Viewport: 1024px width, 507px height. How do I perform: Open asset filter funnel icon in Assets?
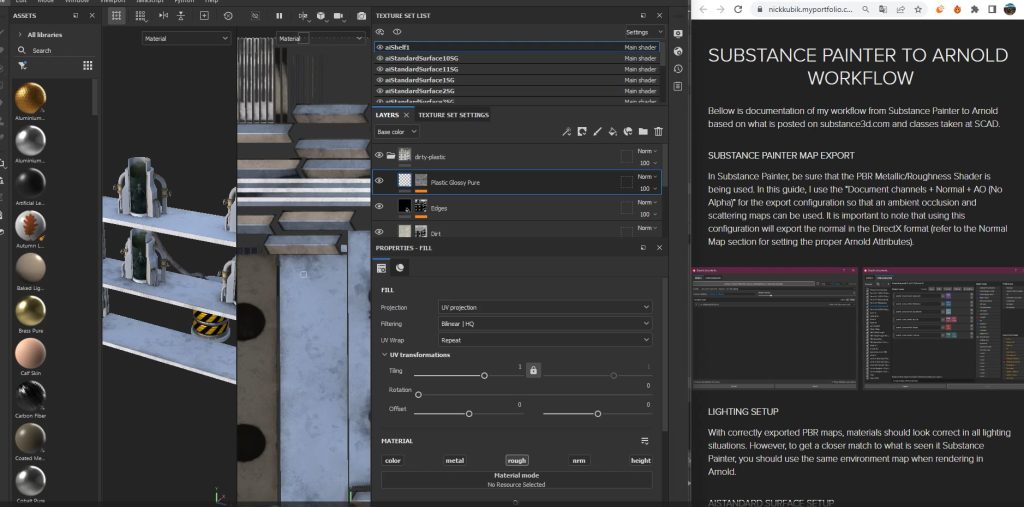click(x=22, y=65)
